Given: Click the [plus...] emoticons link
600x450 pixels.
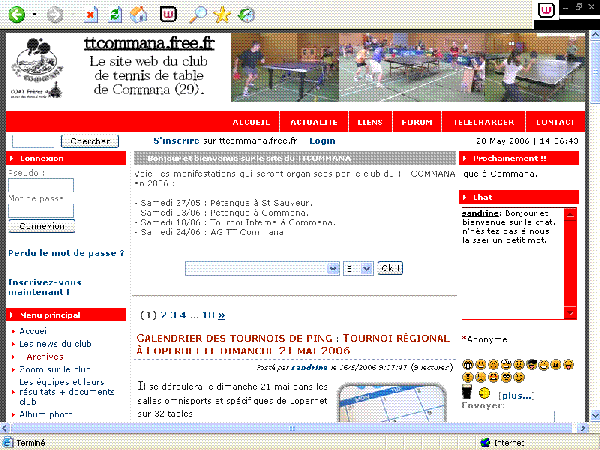Looking at the screenshot, I should [516, 396].
